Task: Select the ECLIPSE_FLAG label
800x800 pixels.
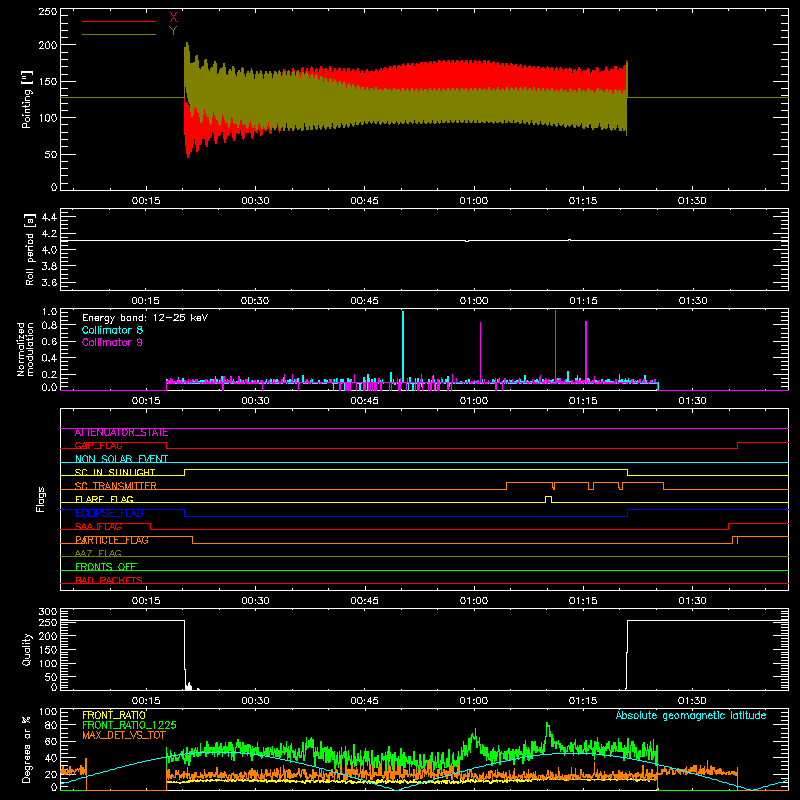Action: [x=109, y=513]
